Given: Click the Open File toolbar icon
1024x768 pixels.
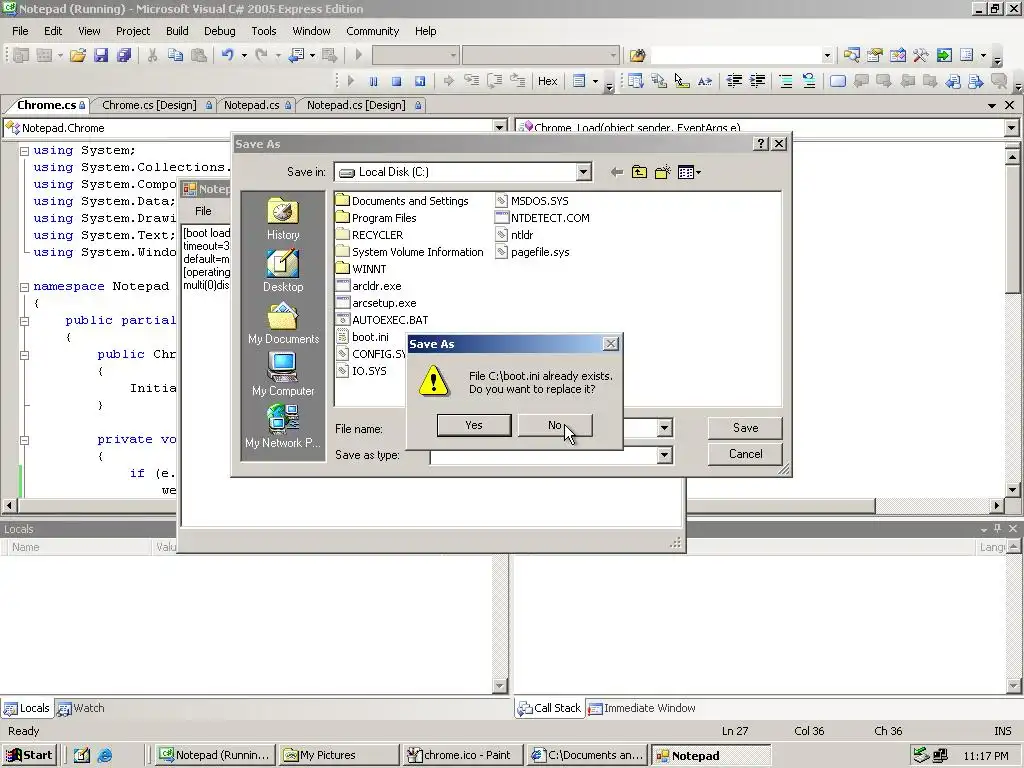Looking at the screenshot, I should tap(78, 56).
